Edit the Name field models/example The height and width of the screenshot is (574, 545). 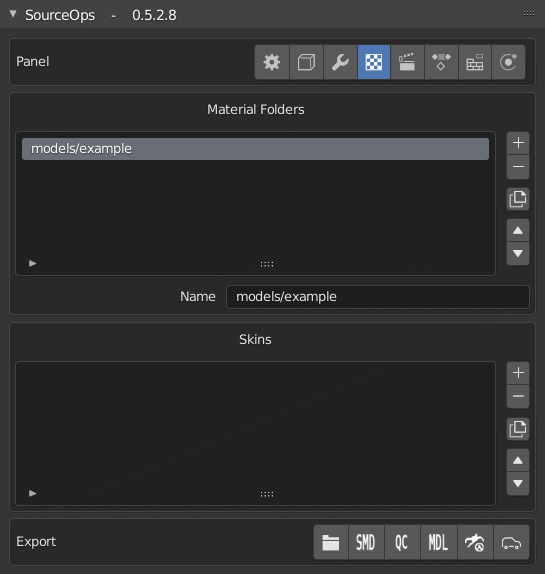tap(378, 297)
